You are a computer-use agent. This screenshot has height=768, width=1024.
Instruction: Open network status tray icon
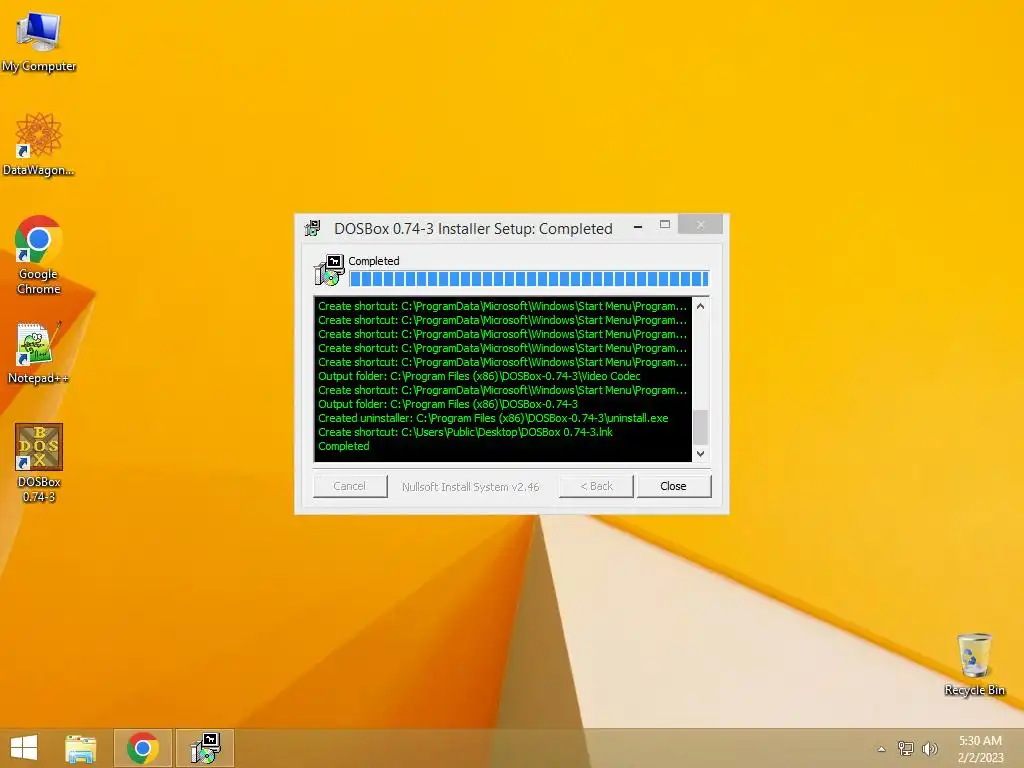click(x=905, y=749)
